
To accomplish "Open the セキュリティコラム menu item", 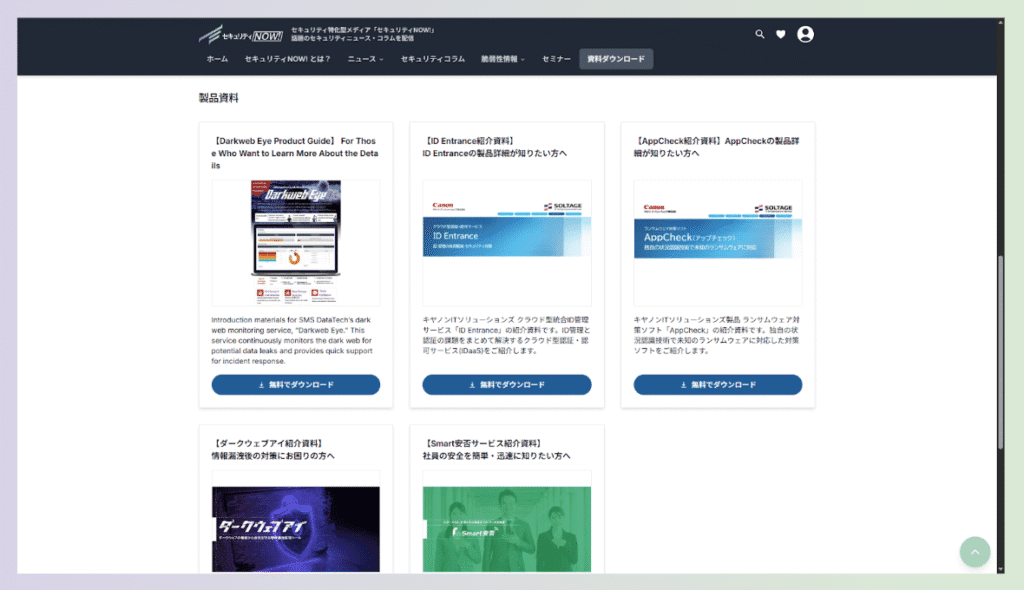I will coord(434,59).
